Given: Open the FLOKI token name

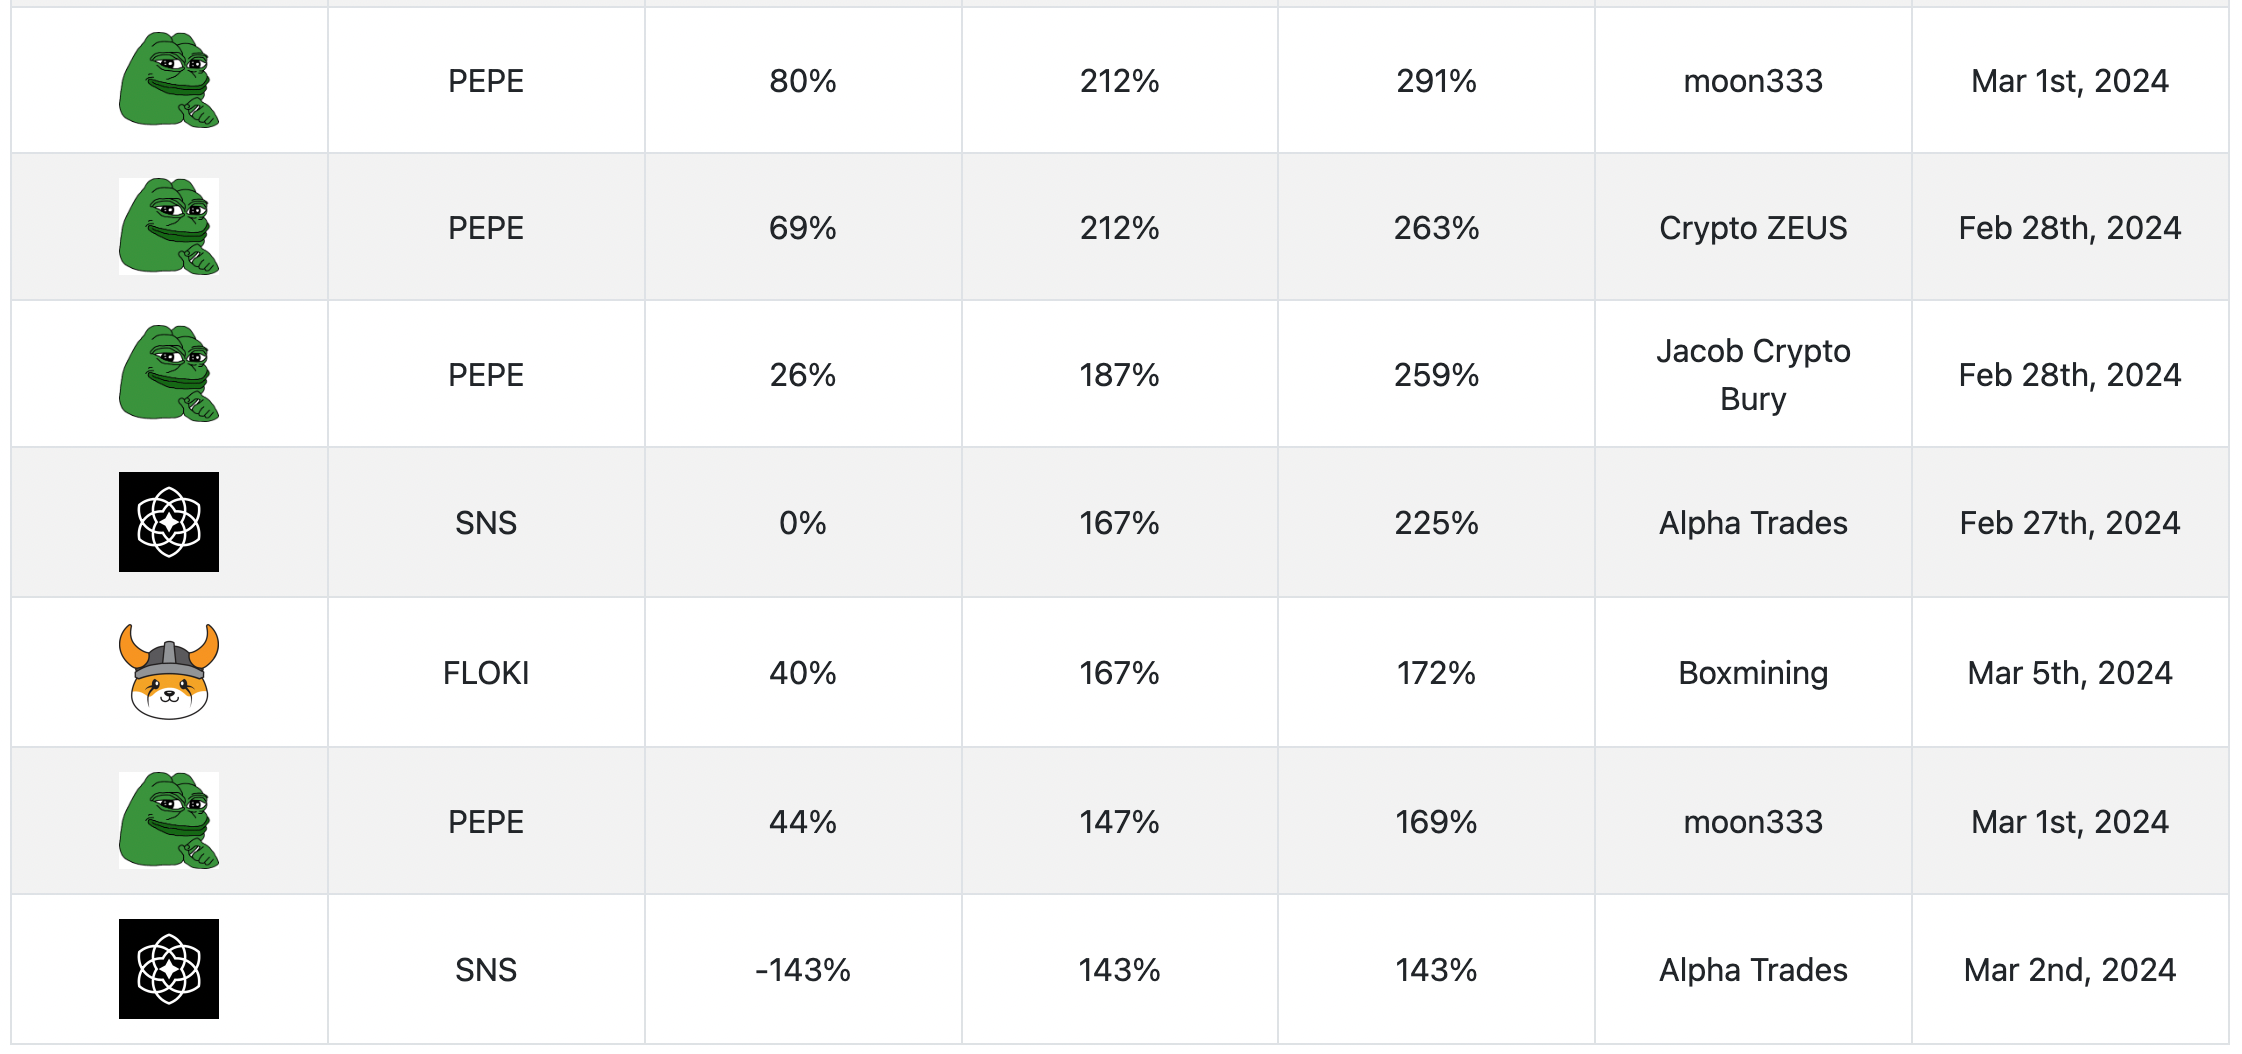Looking at the screenshot, I should (486, 673).
